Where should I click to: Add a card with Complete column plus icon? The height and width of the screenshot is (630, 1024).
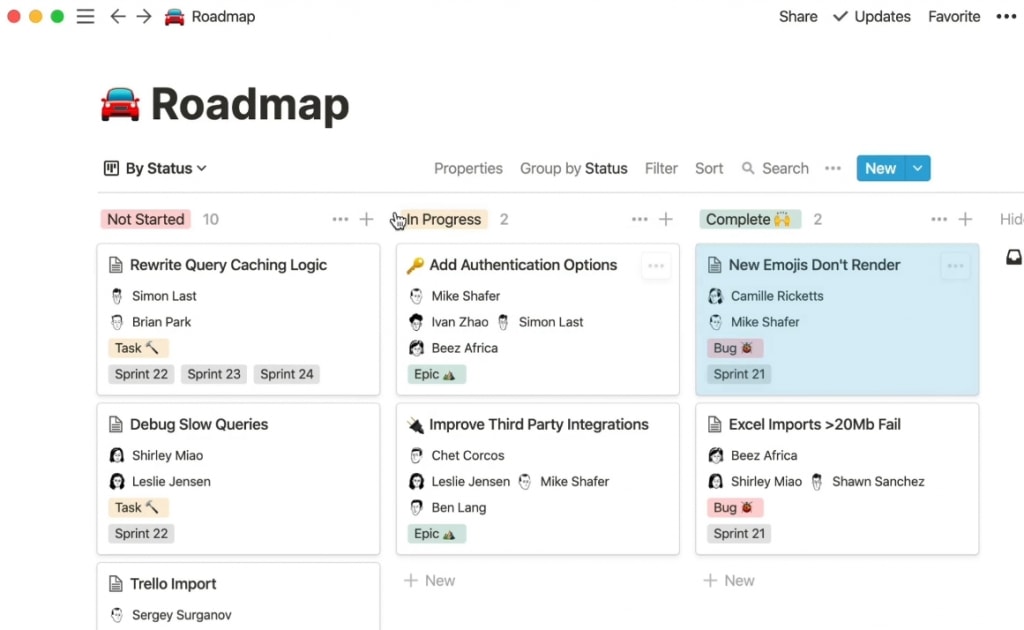[x=965, y=219]
